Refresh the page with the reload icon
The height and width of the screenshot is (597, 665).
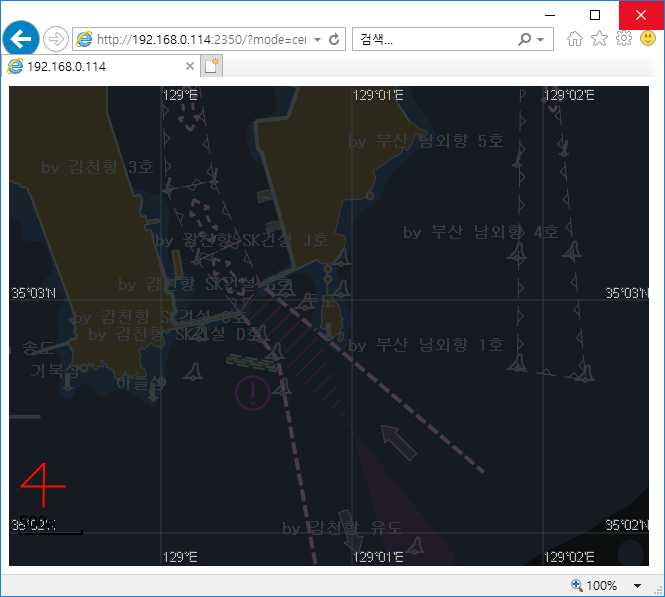(334, 40)
